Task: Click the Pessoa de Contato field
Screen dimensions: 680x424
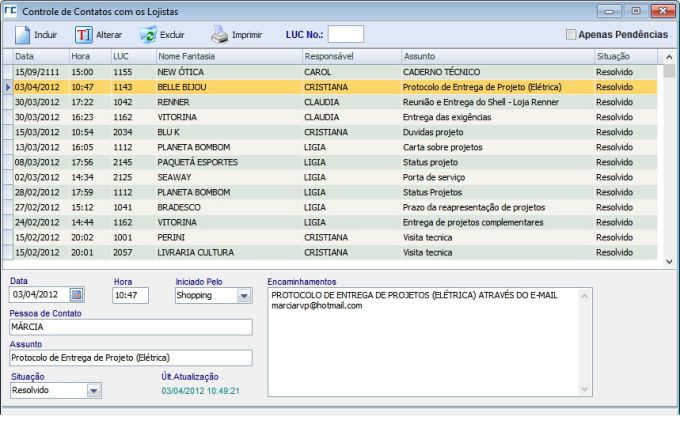Action: click(x=131, y=327)
